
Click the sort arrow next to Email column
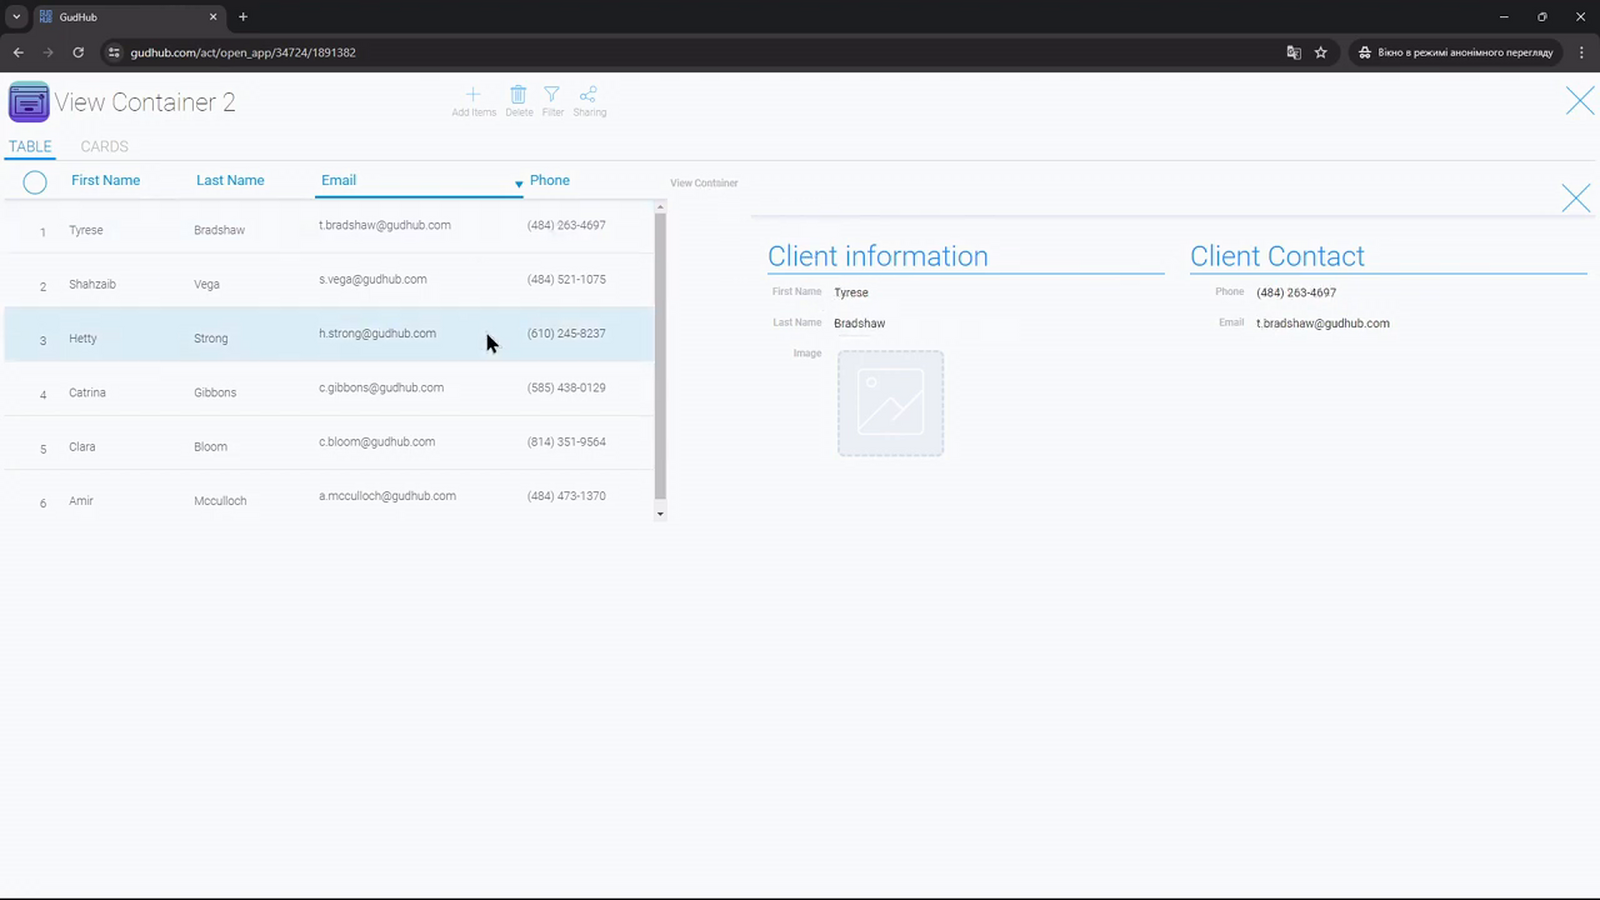click(x=518, y=184)
